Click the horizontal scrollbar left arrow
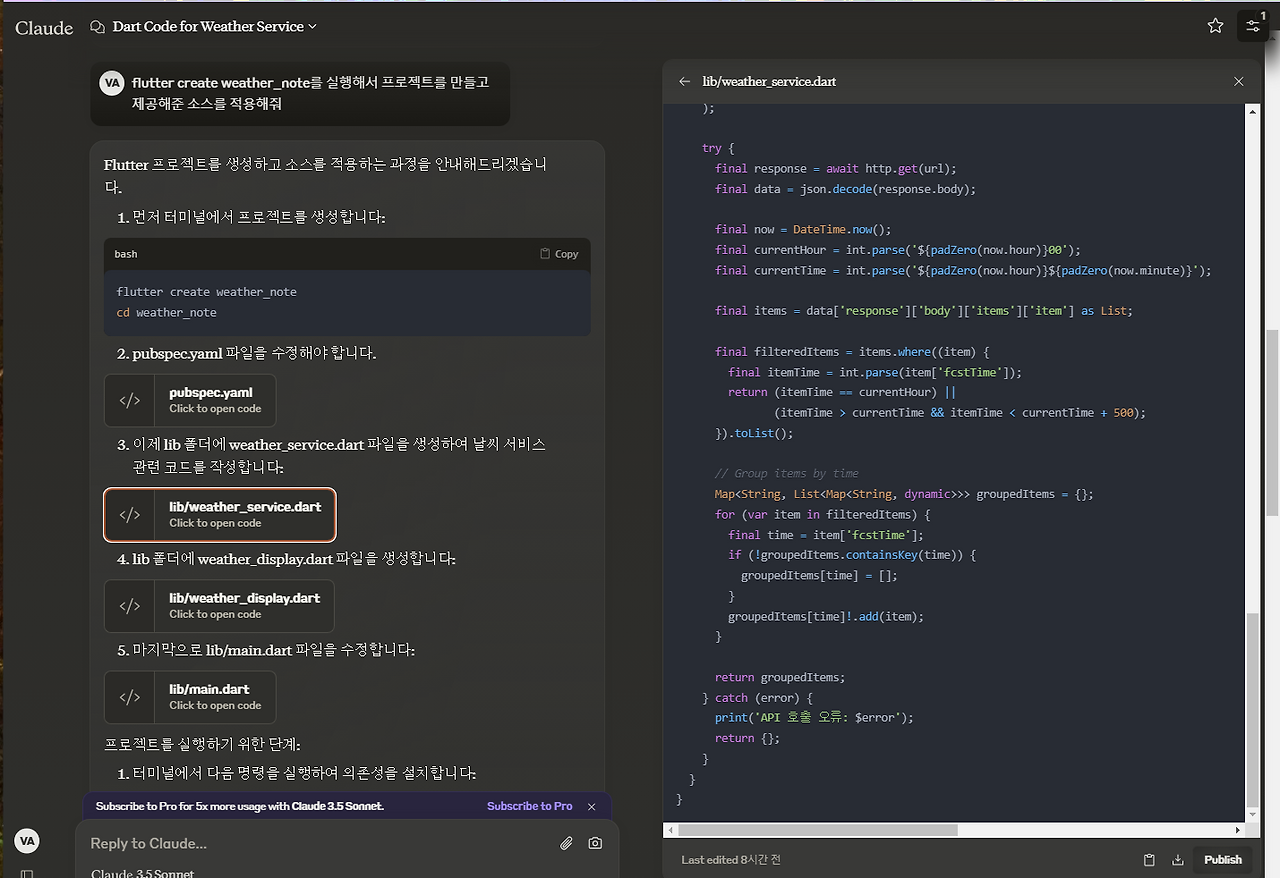The image size is (1280, 878). (x=670, y=830)
